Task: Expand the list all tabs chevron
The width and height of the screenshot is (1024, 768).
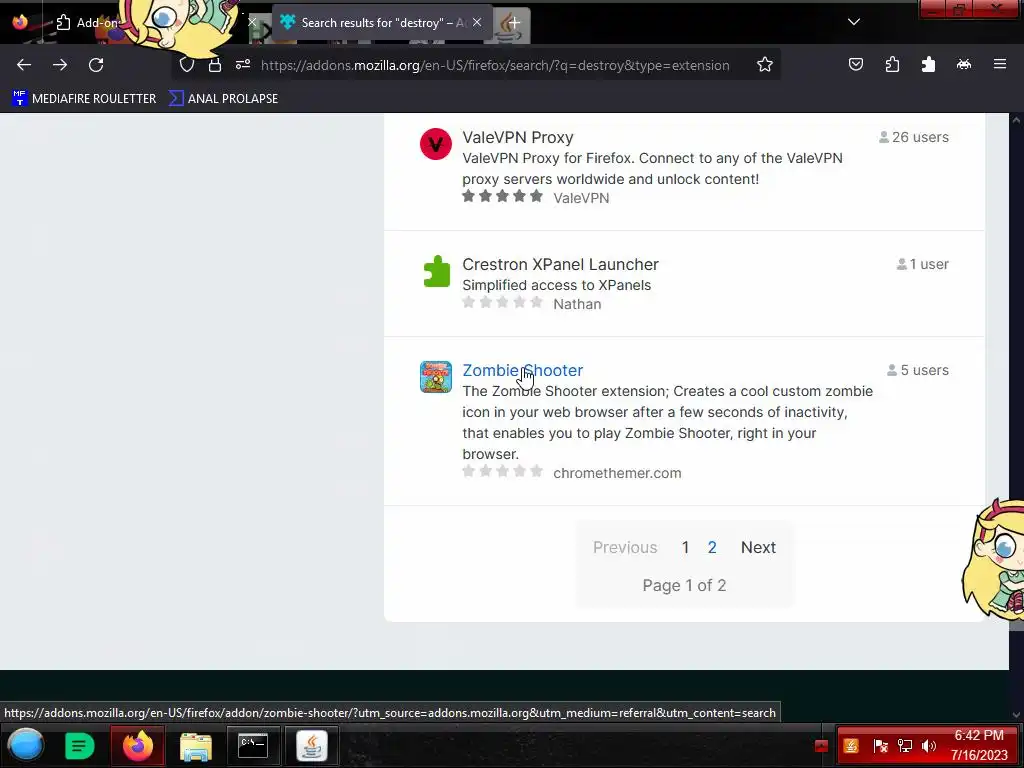Action: 854,22
